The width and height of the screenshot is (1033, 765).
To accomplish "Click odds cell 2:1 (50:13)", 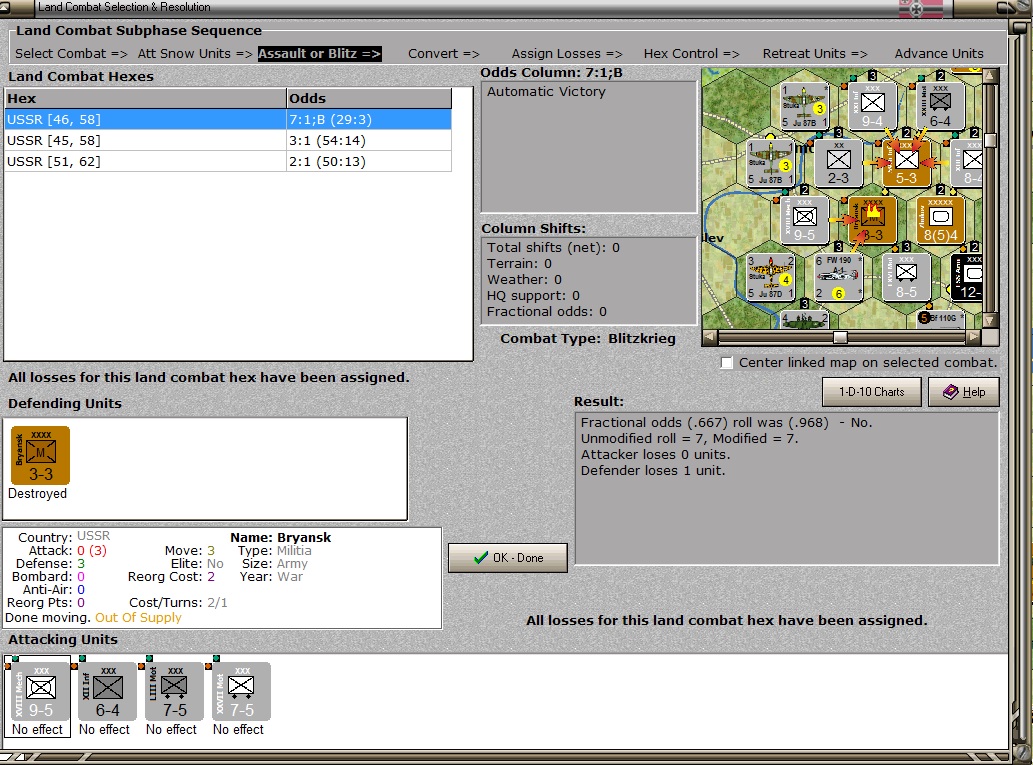I will 369,161.
